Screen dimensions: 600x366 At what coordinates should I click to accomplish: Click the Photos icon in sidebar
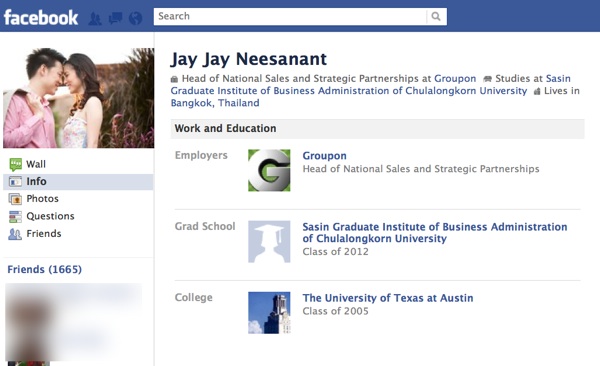[x=15, y=199]
